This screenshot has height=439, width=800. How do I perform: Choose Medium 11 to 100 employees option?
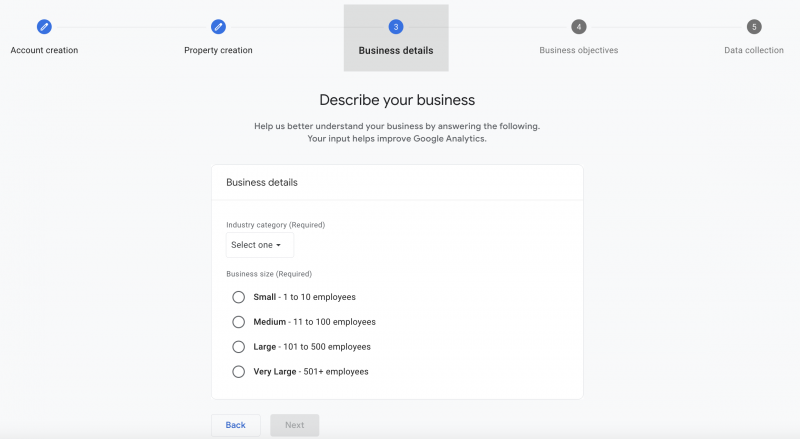click(238, 322)
